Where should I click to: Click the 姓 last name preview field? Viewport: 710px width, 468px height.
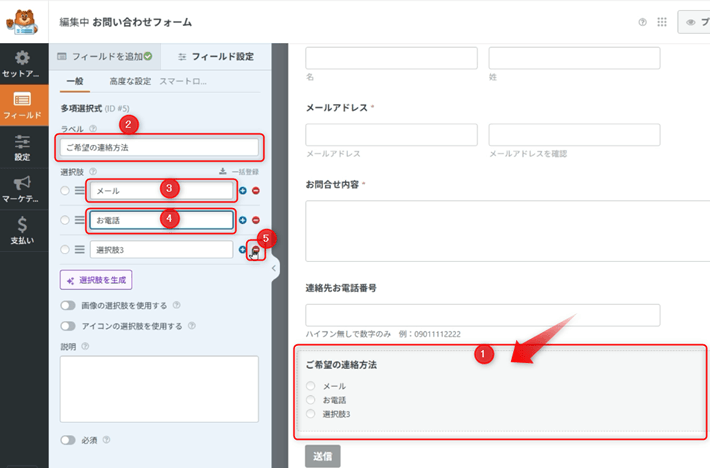[x=574, y=58]
